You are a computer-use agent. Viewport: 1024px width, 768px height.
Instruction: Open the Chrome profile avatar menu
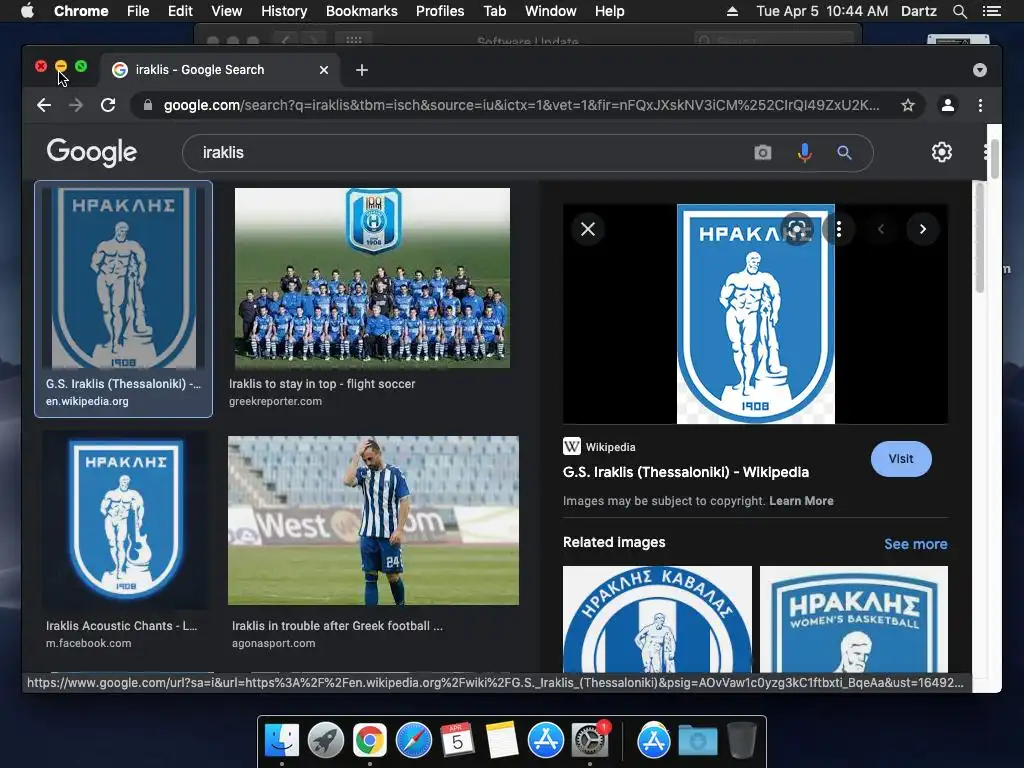pyautogui.click(x=948, y=105)
